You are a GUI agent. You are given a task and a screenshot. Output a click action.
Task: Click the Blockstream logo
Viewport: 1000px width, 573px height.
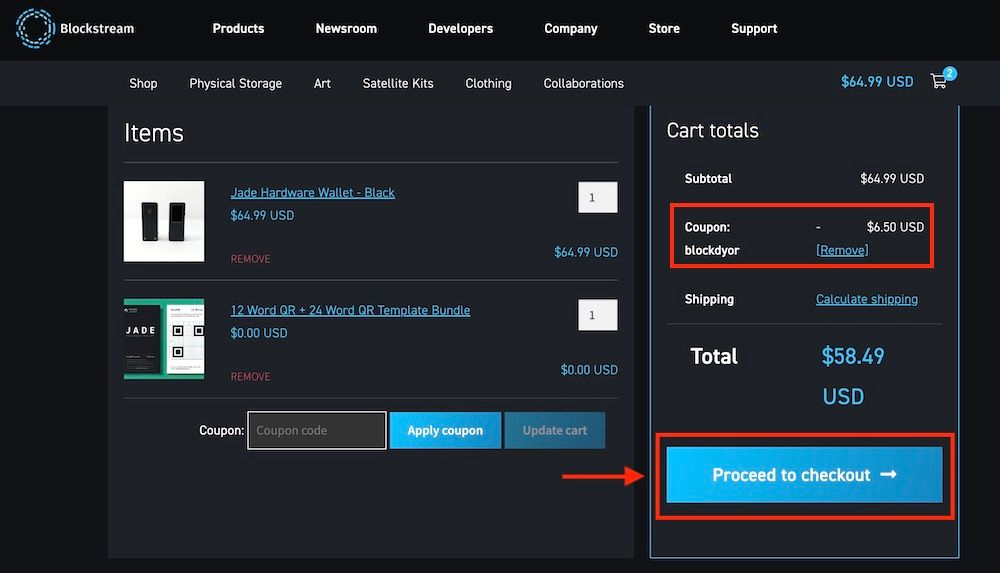pyautogui.click(x=75, y=28)
